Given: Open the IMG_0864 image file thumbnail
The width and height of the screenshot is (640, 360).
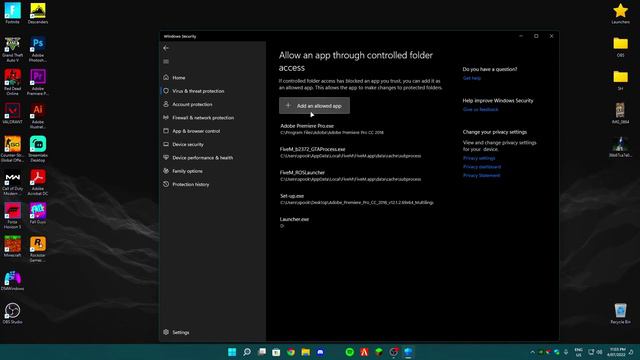Looking at the screenshot, I should tap(620, 113).
